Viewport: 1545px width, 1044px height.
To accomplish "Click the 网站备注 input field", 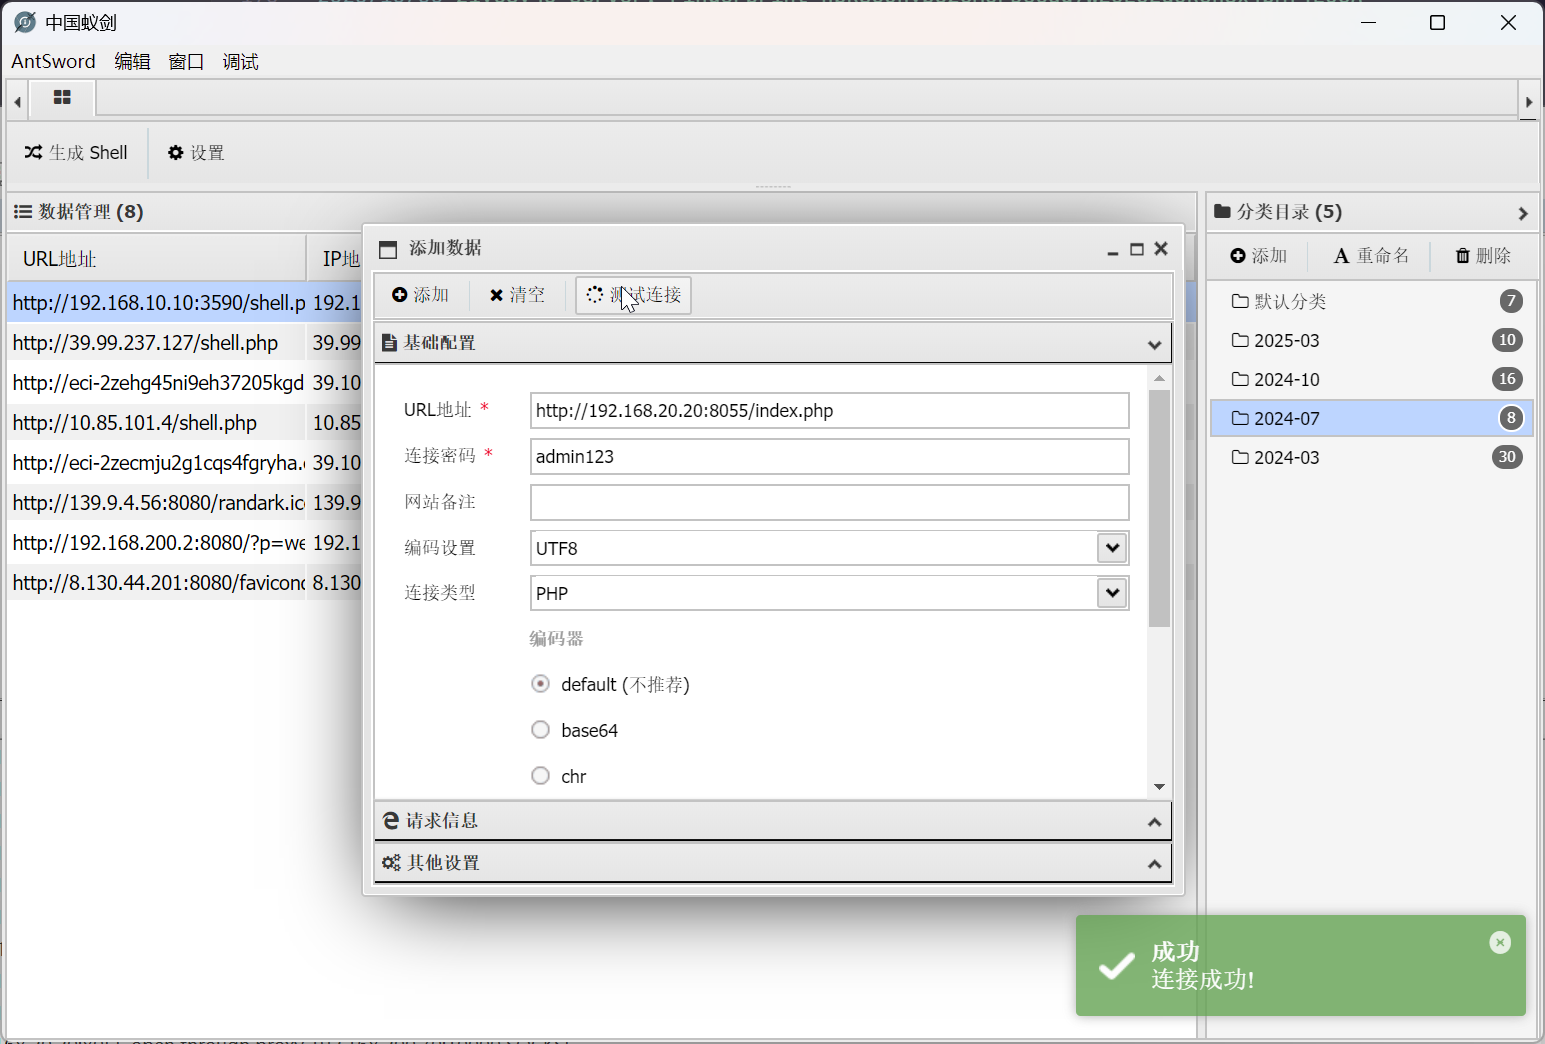I will click(x=829, y=502).
